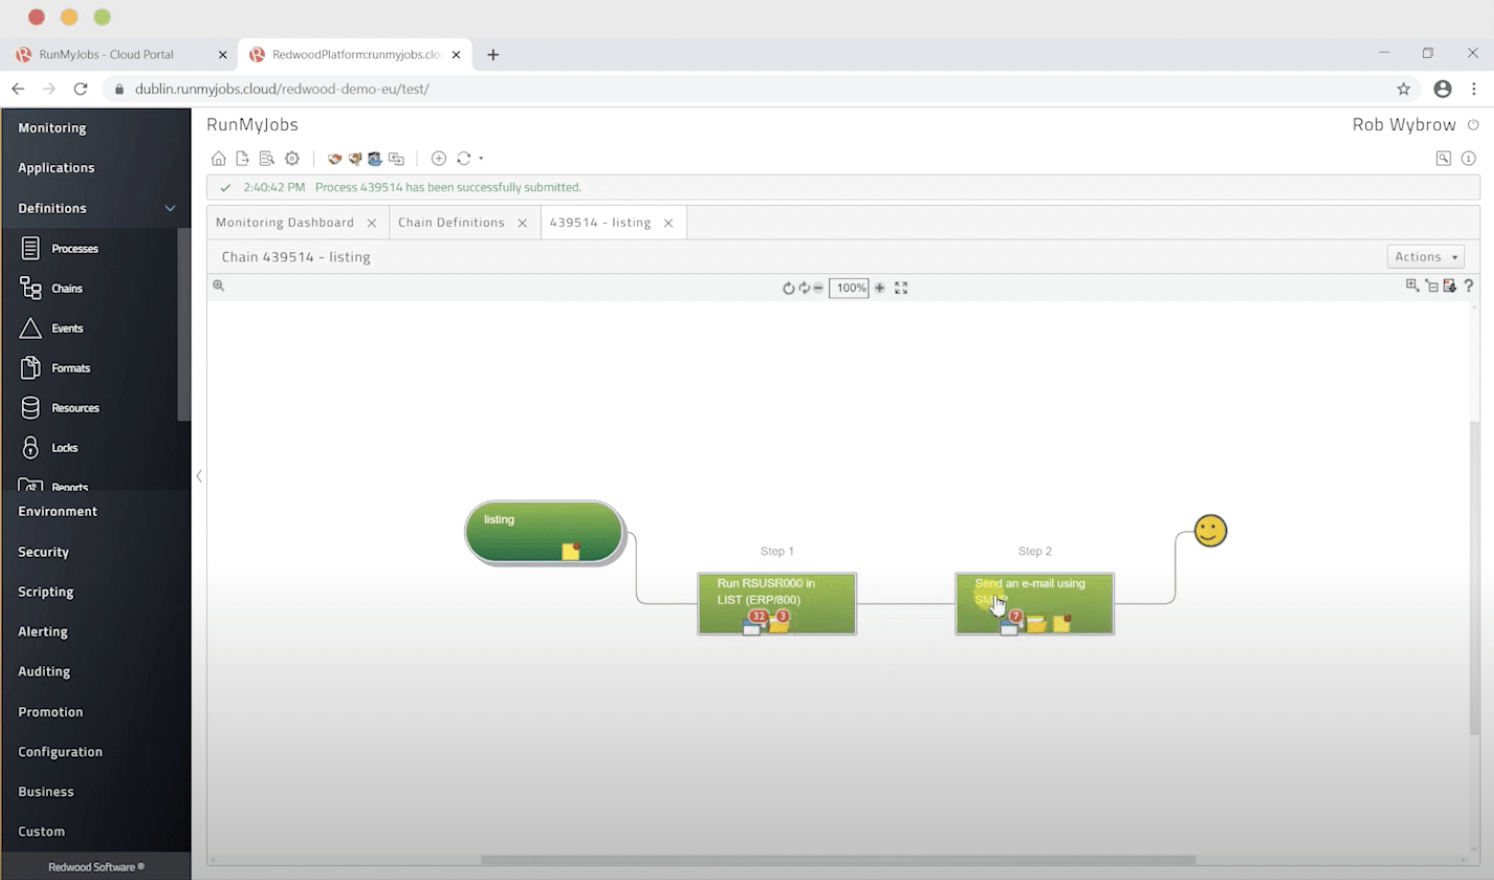Click the zoom percentage field showing 100%
1494x880 pixels.
coord(848,287)
